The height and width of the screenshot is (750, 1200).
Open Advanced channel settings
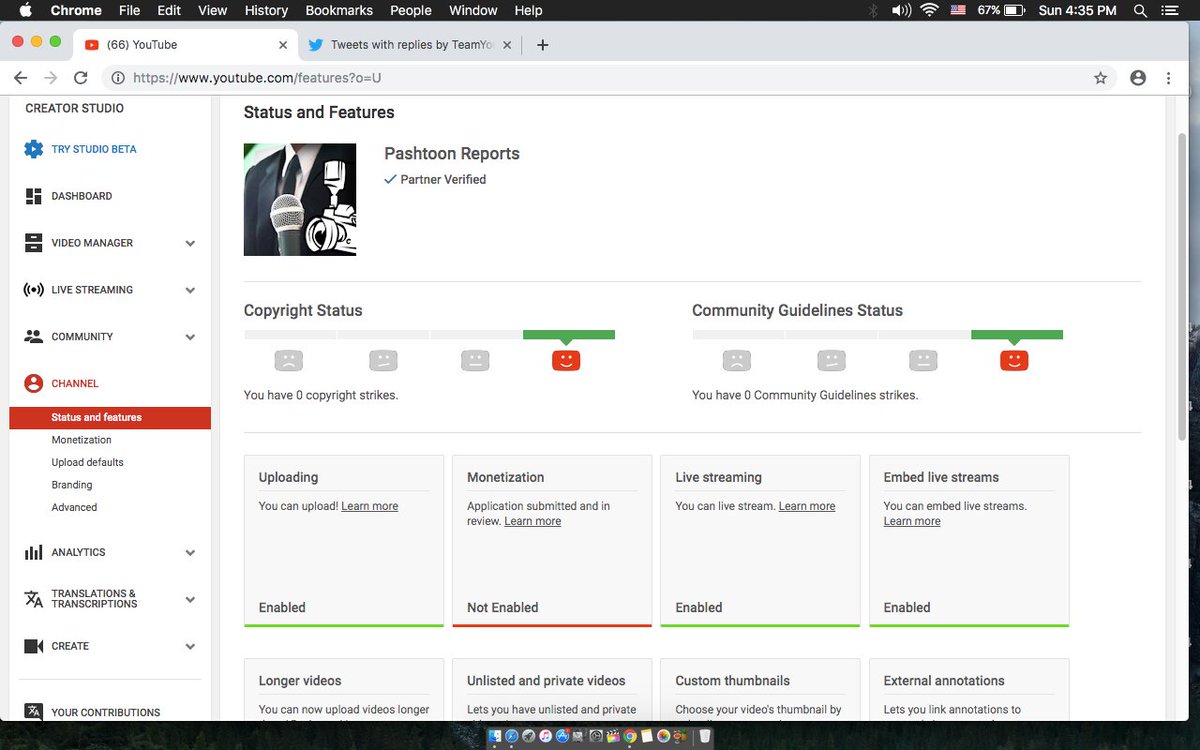(75, 507)
